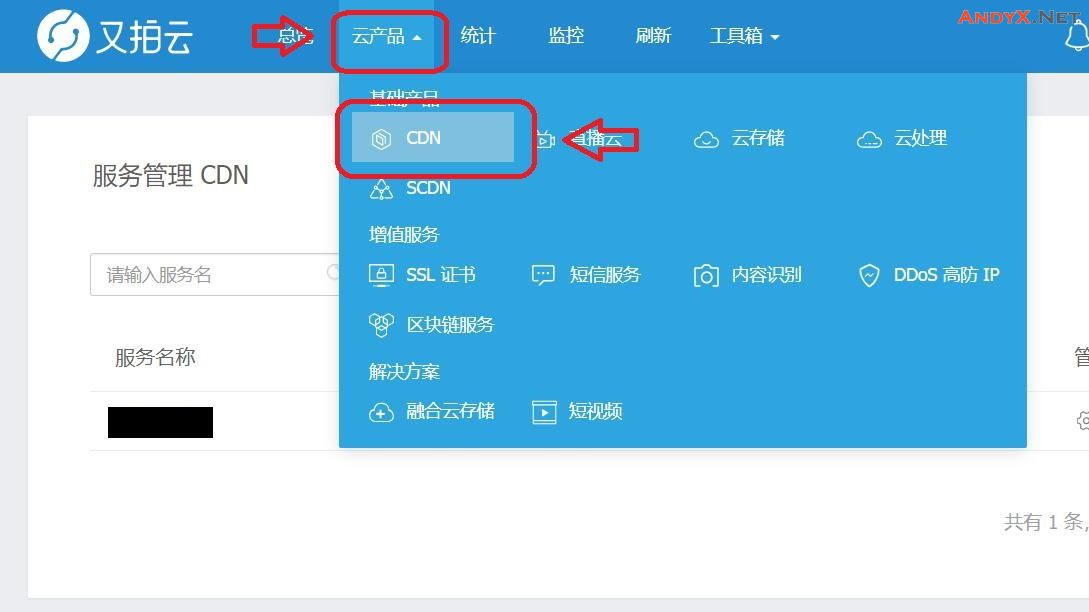
Task: Select the SSL 证书 certificate icon
Action: coord(381,275)
